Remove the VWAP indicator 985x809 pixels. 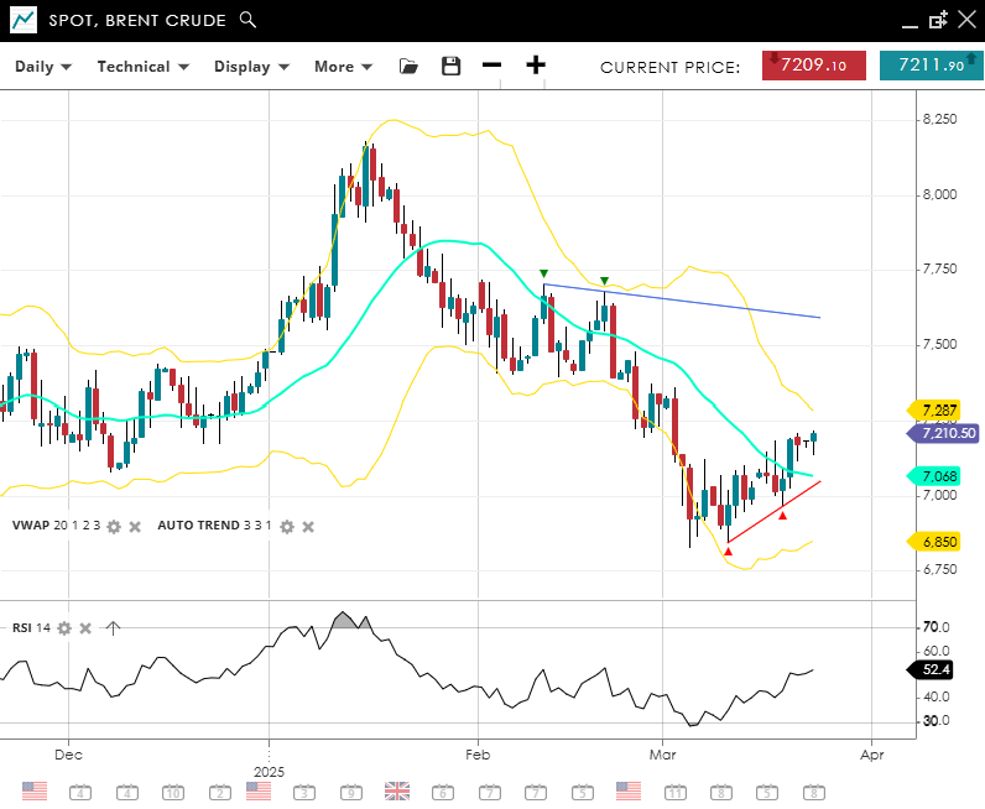135,526
